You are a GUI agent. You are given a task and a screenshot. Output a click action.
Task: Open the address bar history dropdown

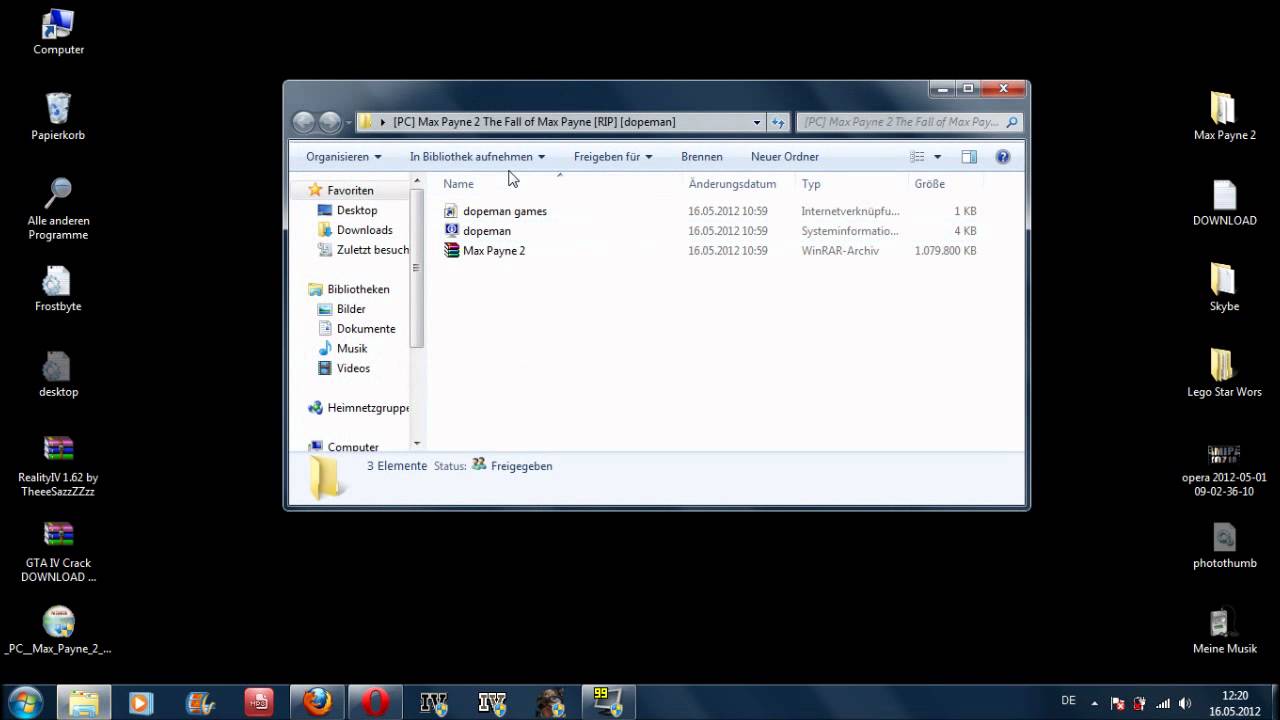coord(757,122)
